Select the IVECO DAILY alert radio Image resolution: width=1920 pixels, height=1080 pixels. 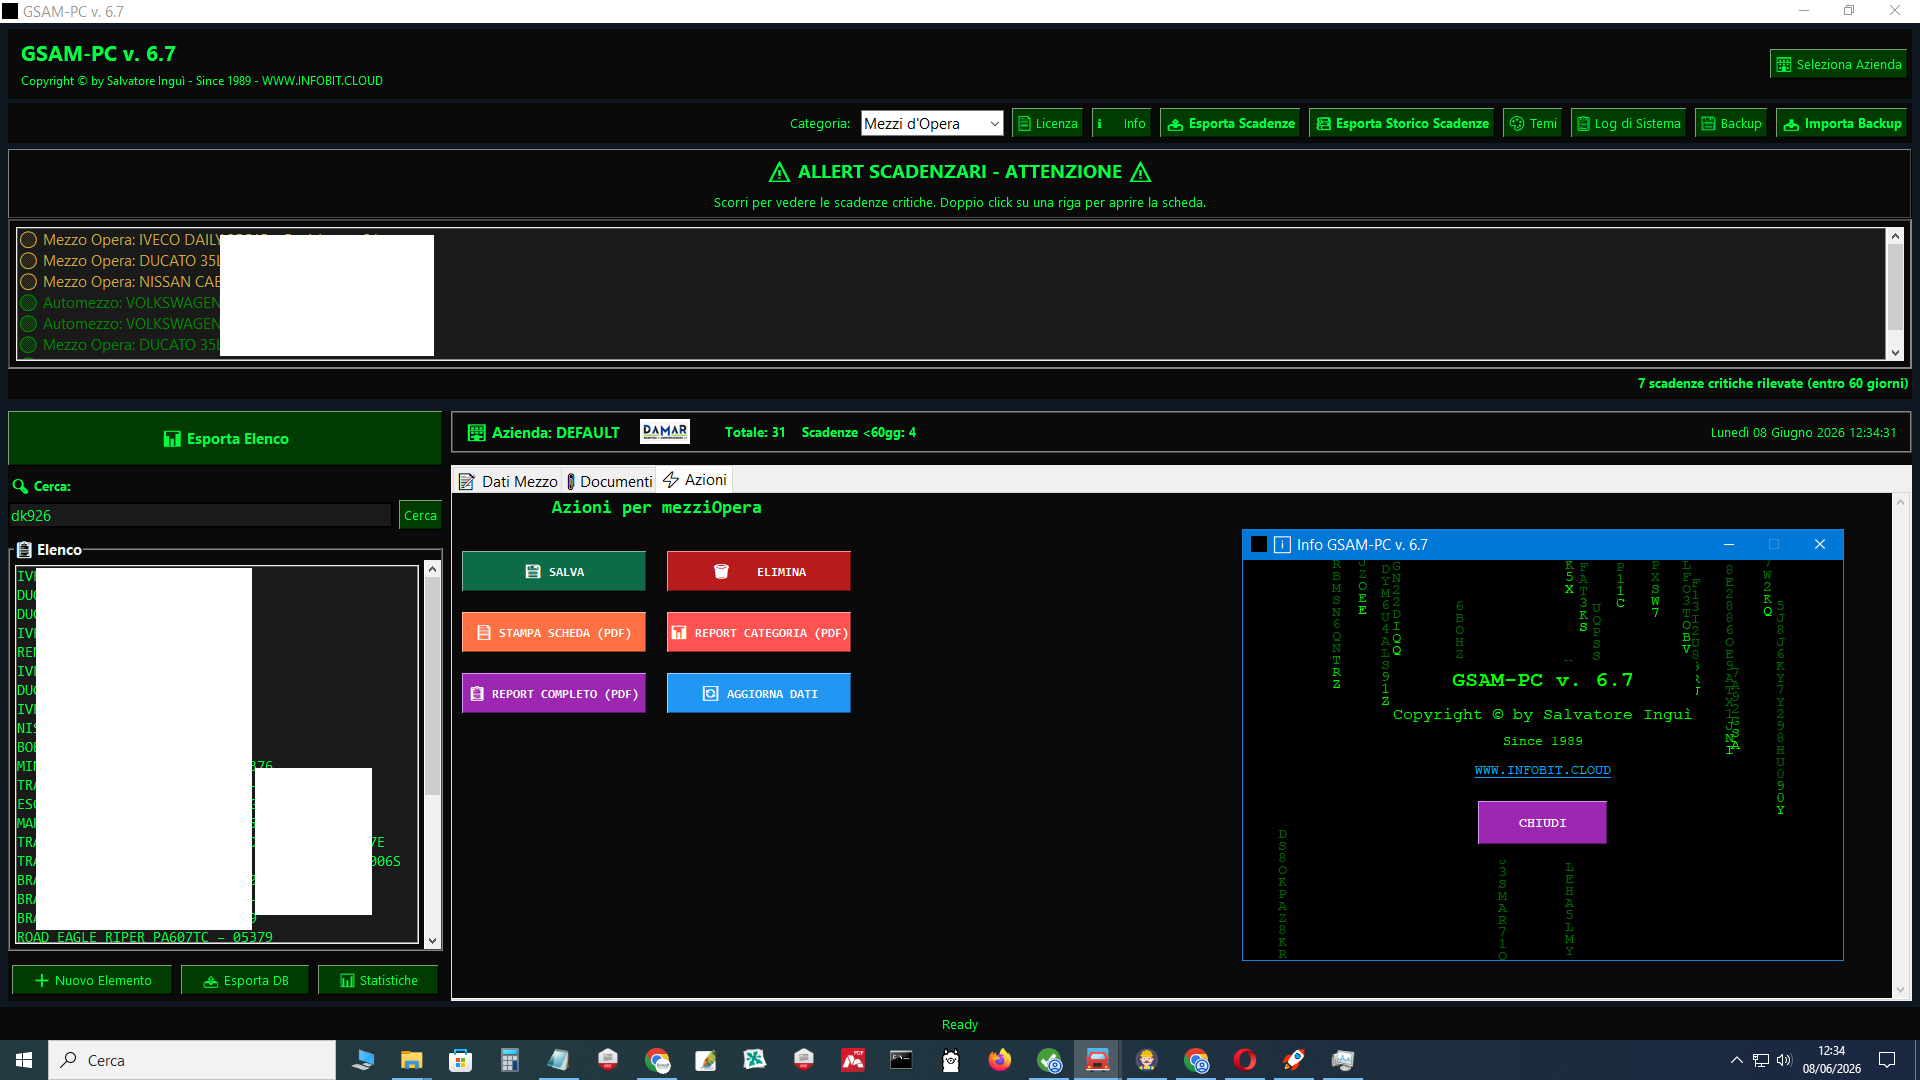(x=29, y=240)
